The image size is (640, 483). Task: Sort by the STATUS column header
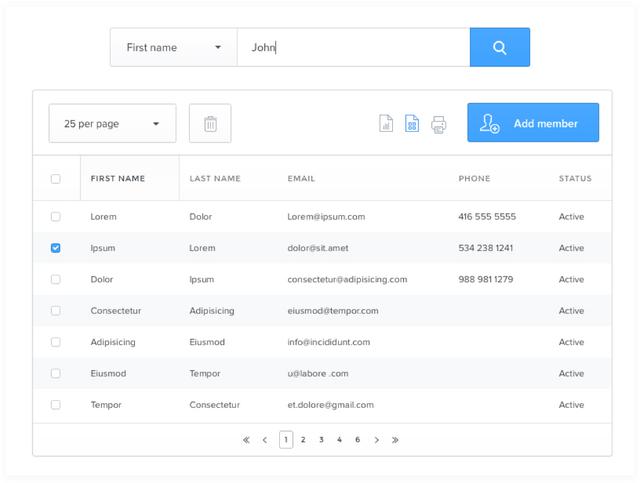tap(575, 179)
